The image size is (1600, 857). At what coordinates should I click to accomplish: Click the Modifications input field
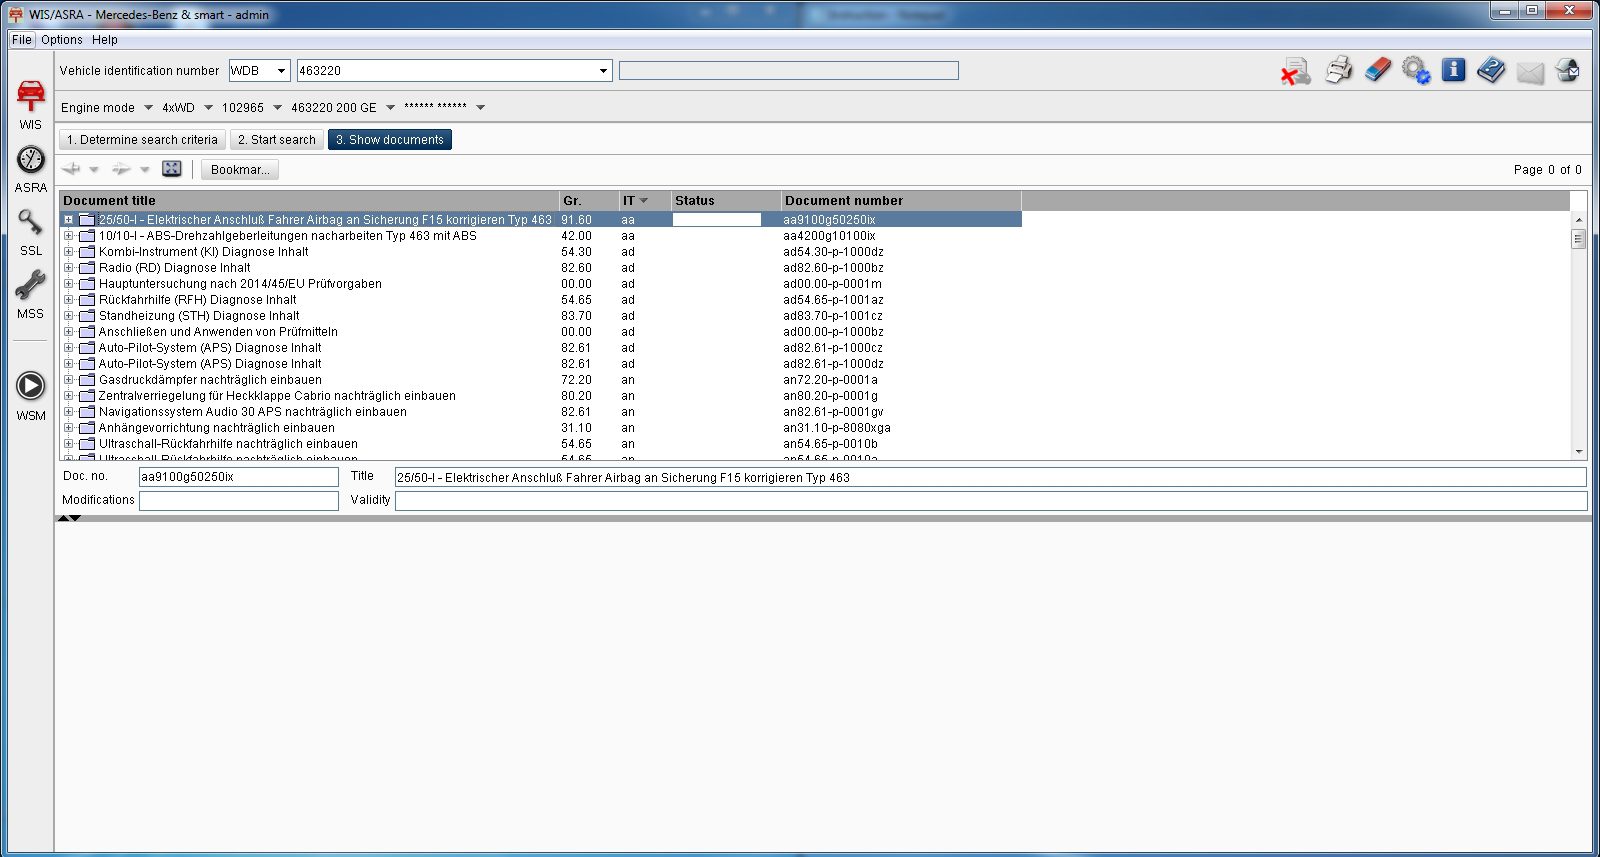pyautogui.click(x=239, y=501)
